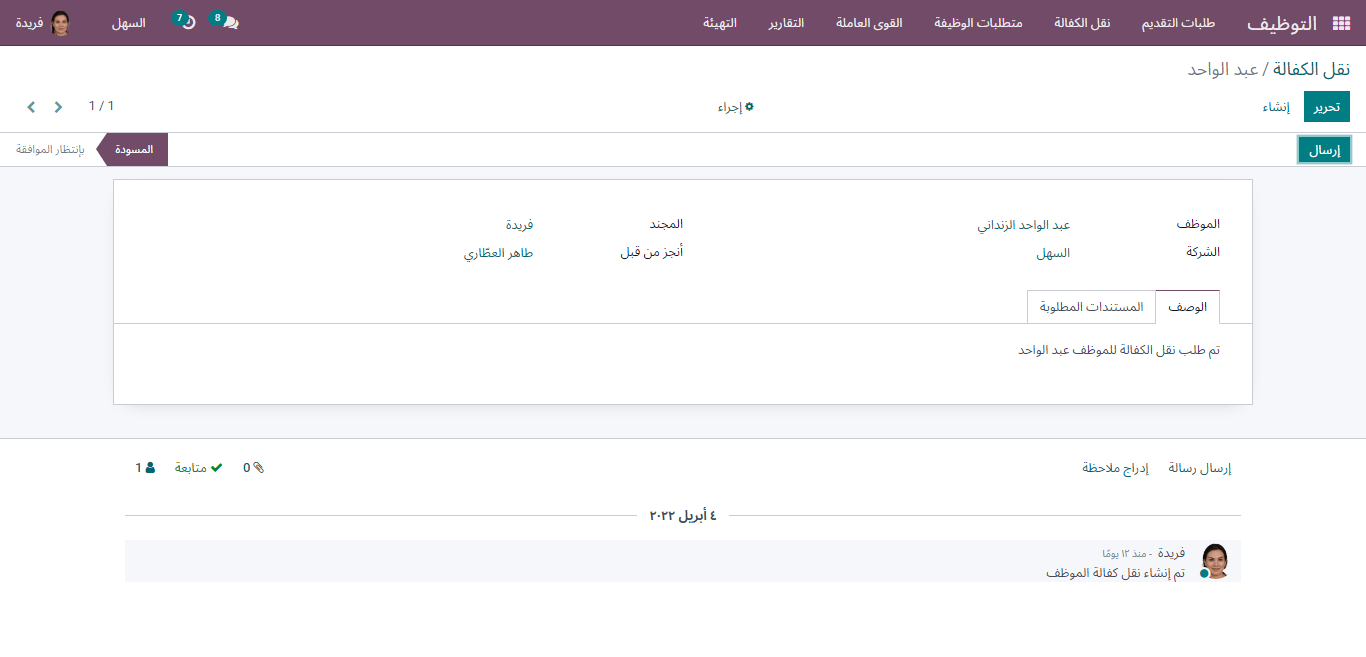The width and height of the screenshot is (1366, 657).
Task: Open recruiter link فريدة in form
Action: pyautogui.click(x=519, y=225)
